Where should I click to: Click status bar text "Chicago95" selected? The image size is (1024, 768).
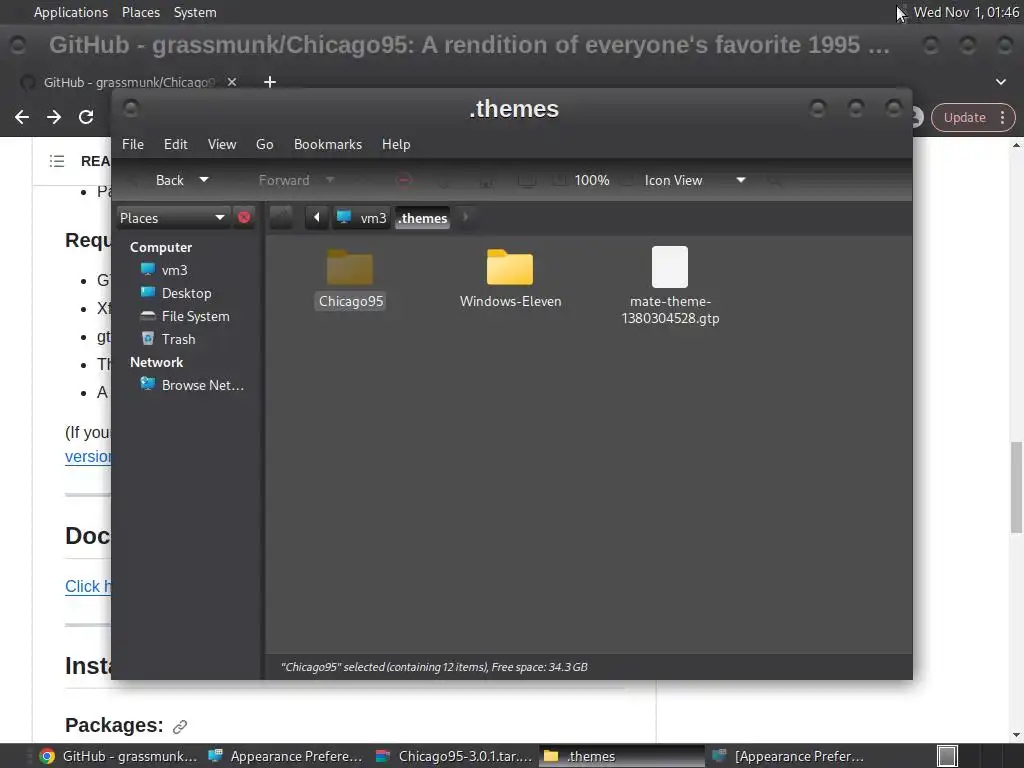click(x=434, y=667)
